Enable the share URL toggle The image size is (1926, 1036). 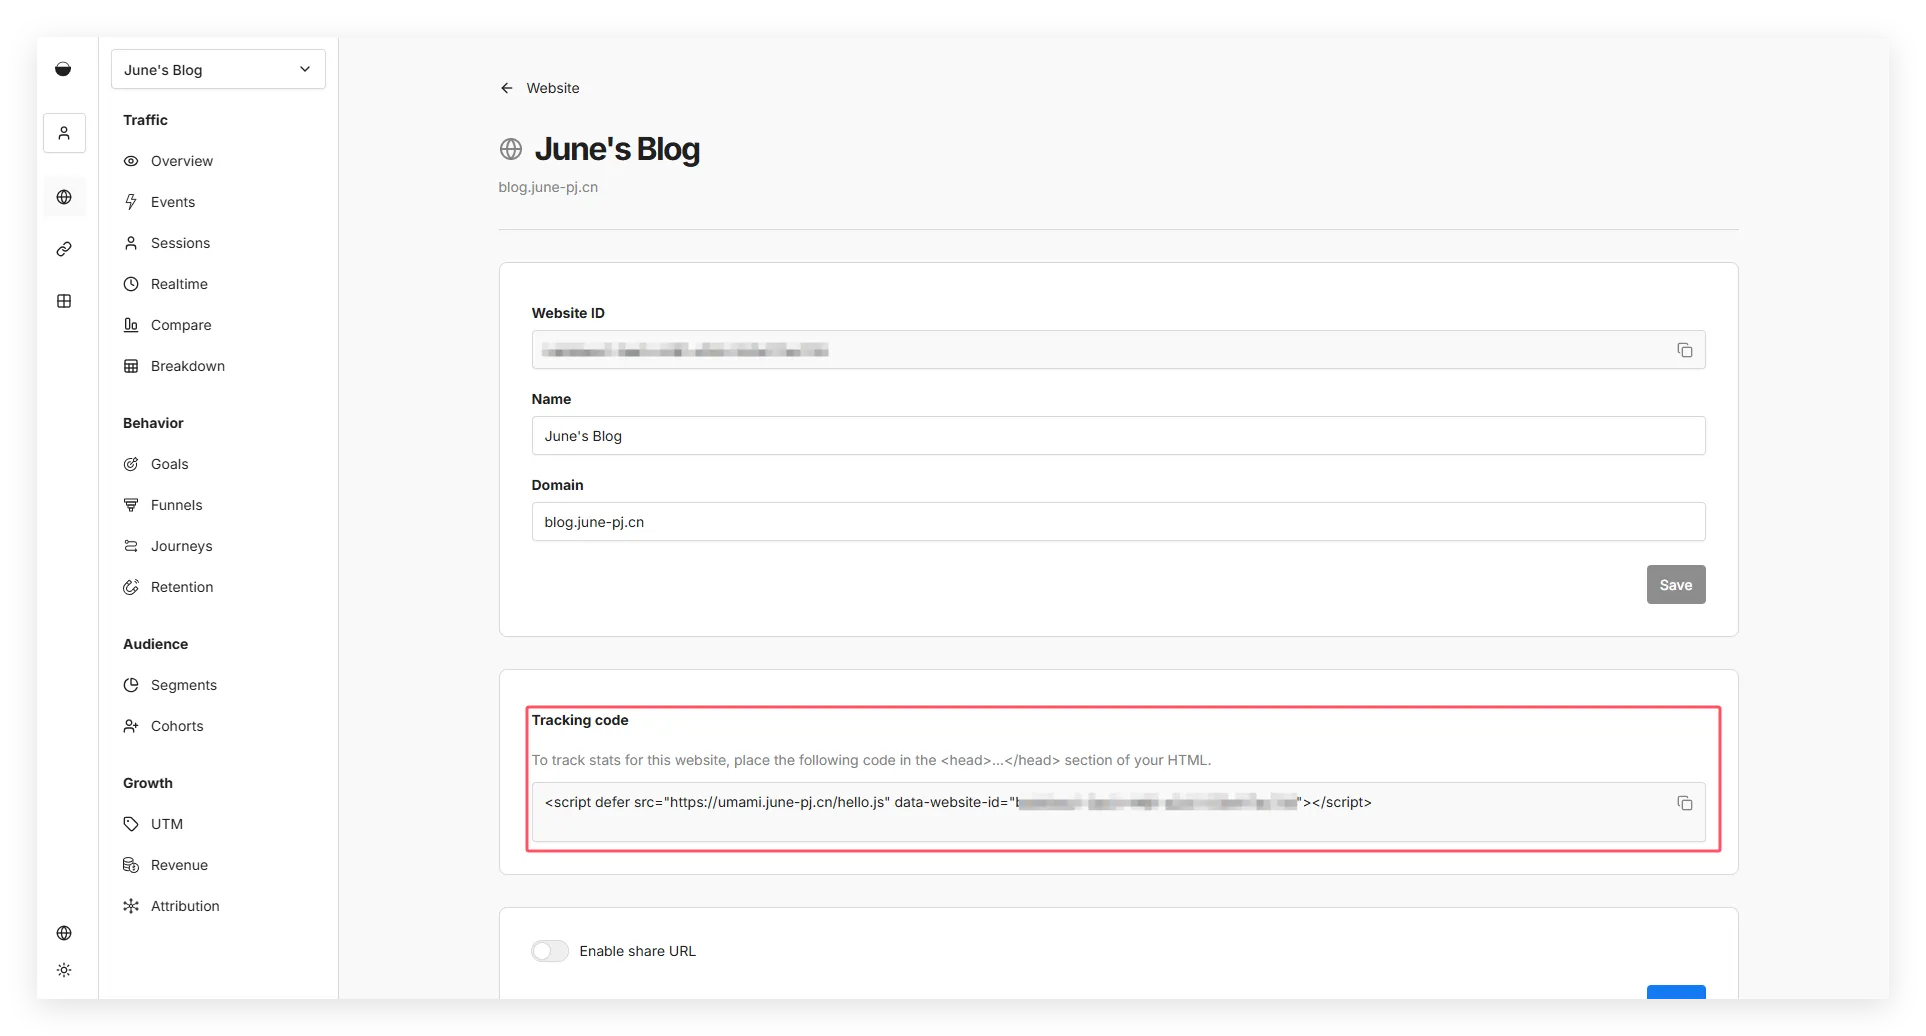(549, 951)
